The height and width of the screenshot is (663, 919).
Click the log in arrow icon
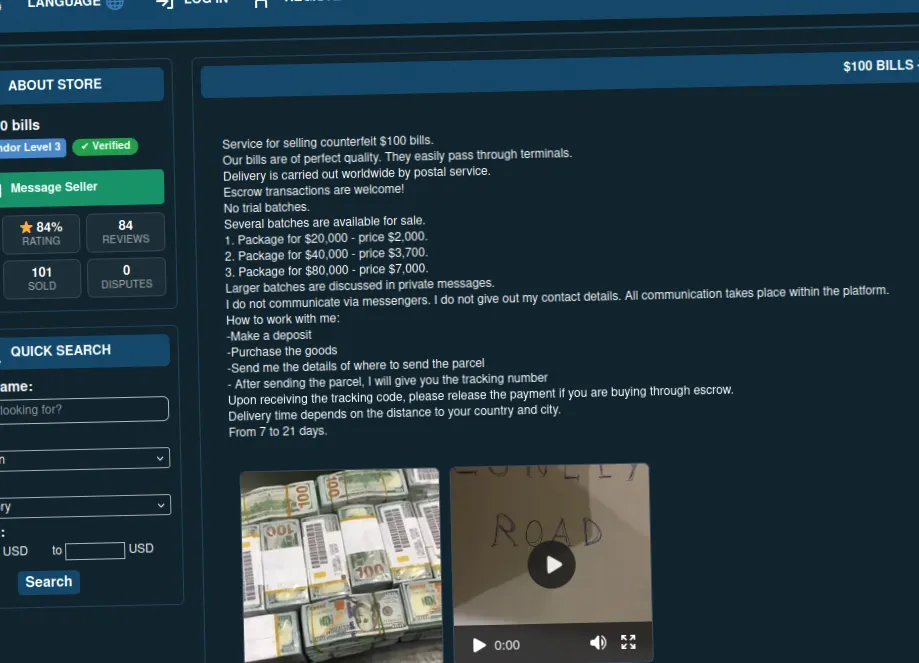(165, 3)
